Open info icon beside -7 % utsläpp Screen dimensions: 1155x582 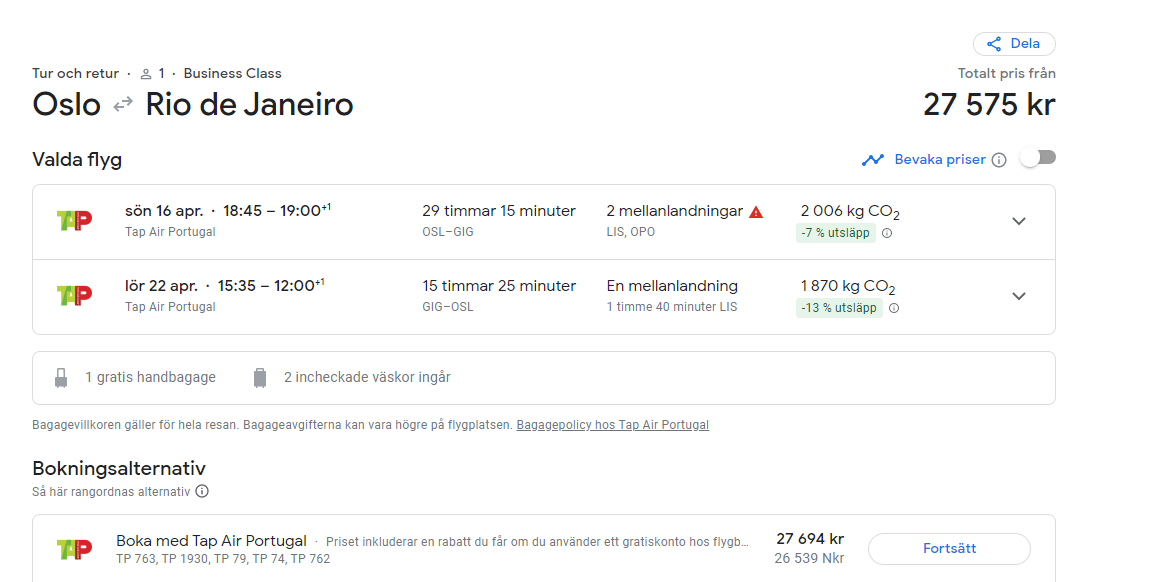(x=887, y=233)
